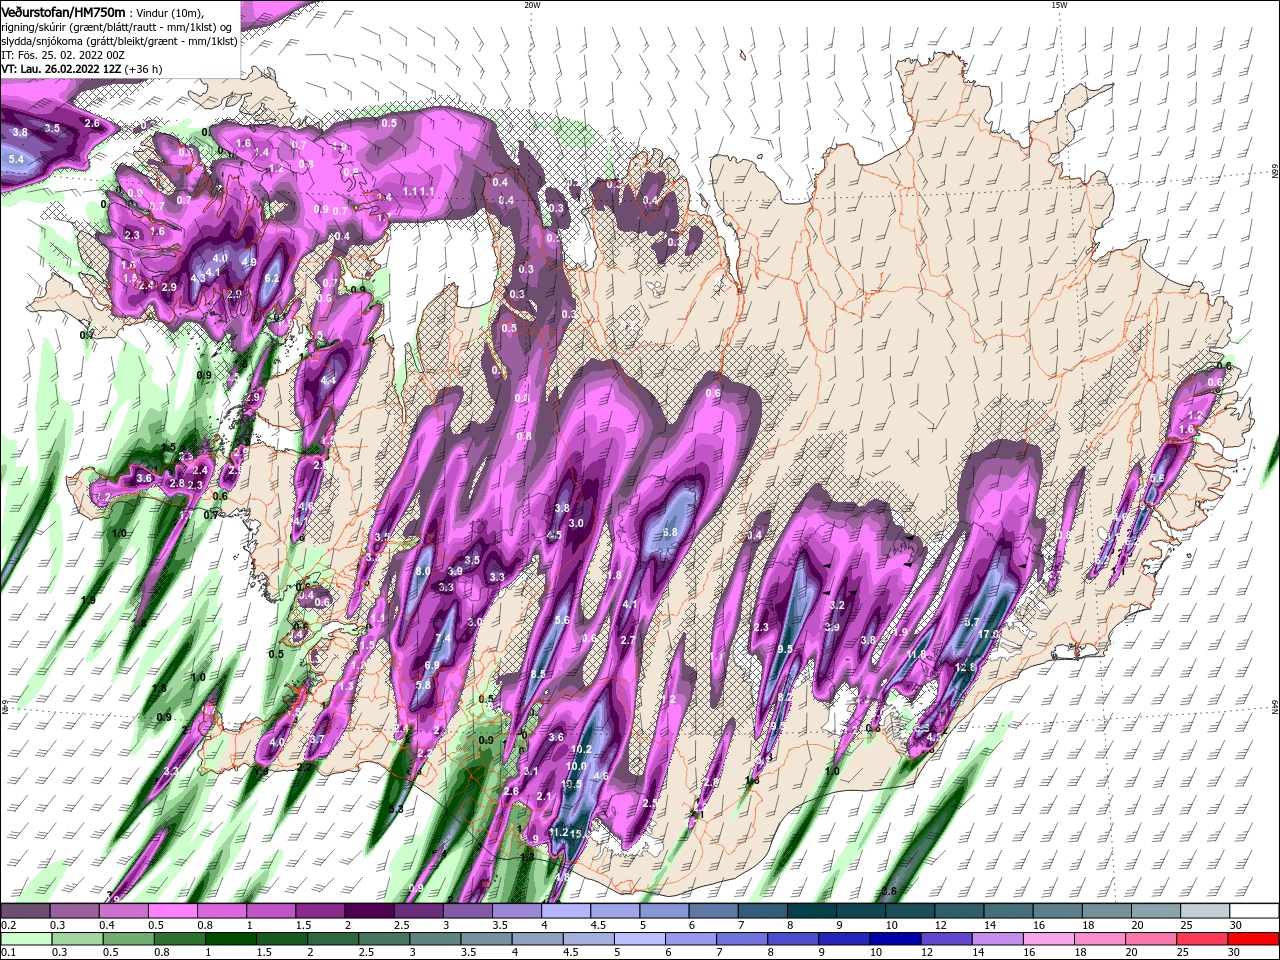Image resolution: width=1280 pixels, height=960 pixels.
Task: Select the 6.2 value in the Westfjords
Action: [x=271, y=278]
